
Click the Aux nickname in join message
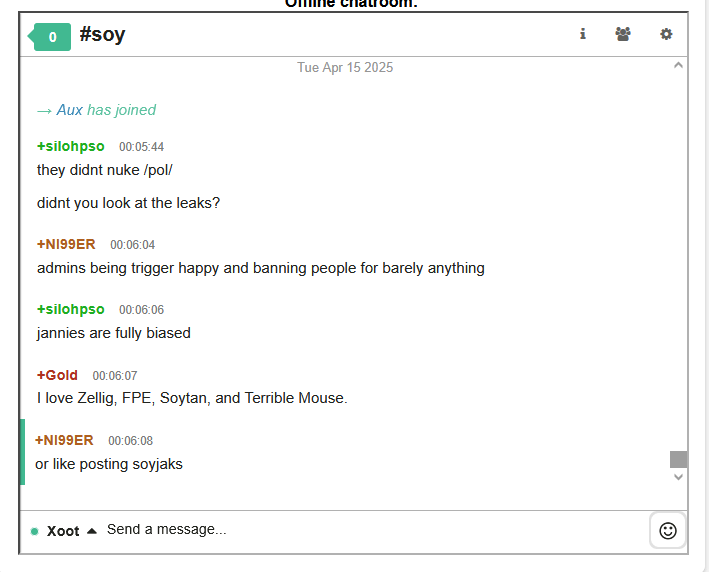70,110
